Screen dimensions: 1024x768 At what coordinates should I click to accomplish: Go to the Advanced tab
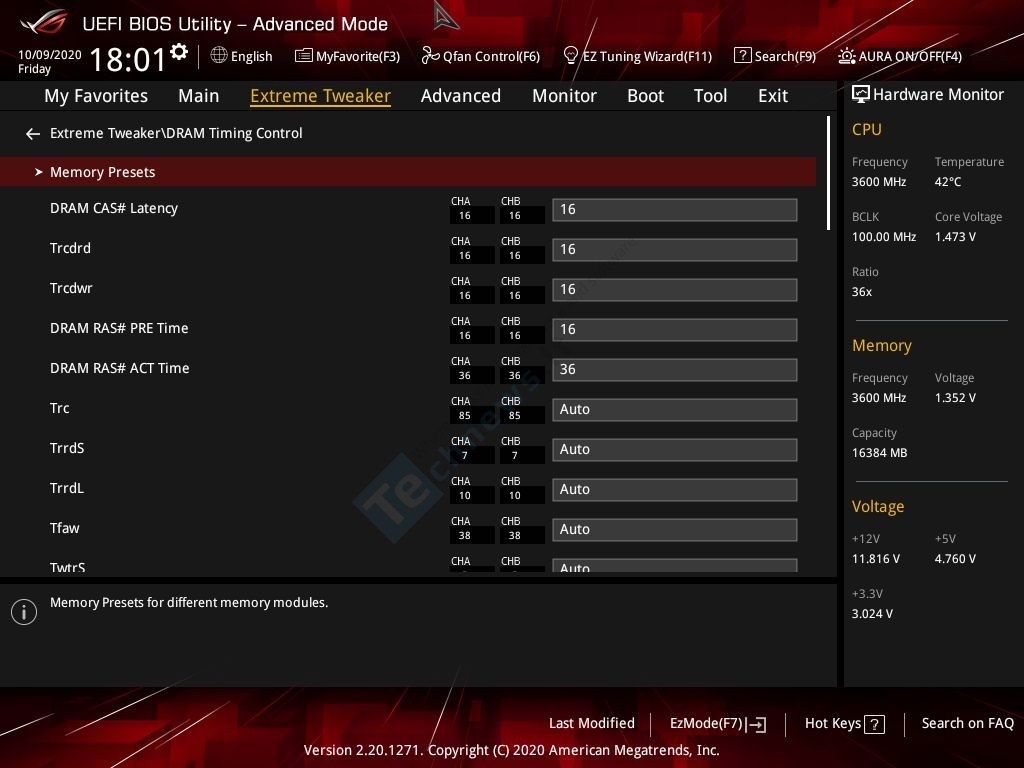point(461,96)
